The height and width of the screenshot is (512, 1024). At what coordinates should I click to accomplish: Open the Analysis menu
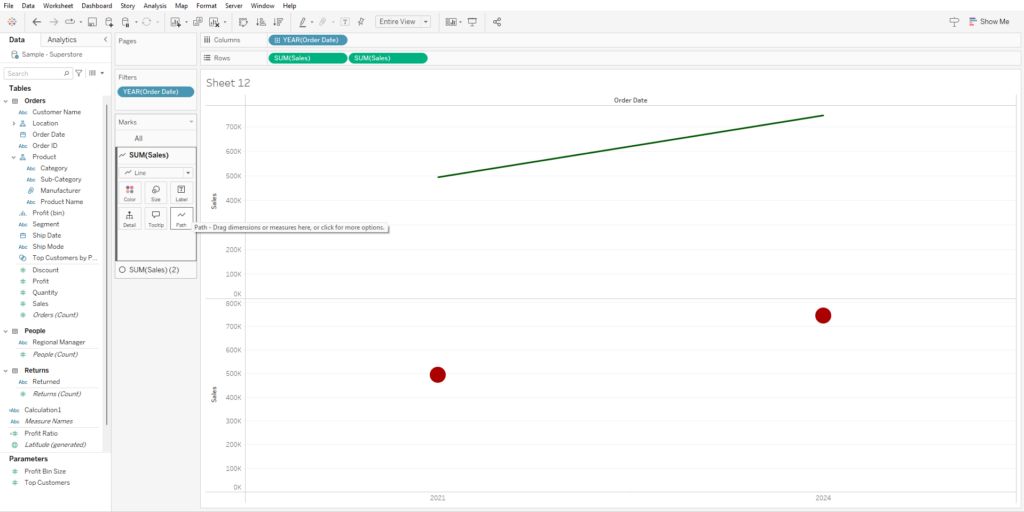coord(155,5)
